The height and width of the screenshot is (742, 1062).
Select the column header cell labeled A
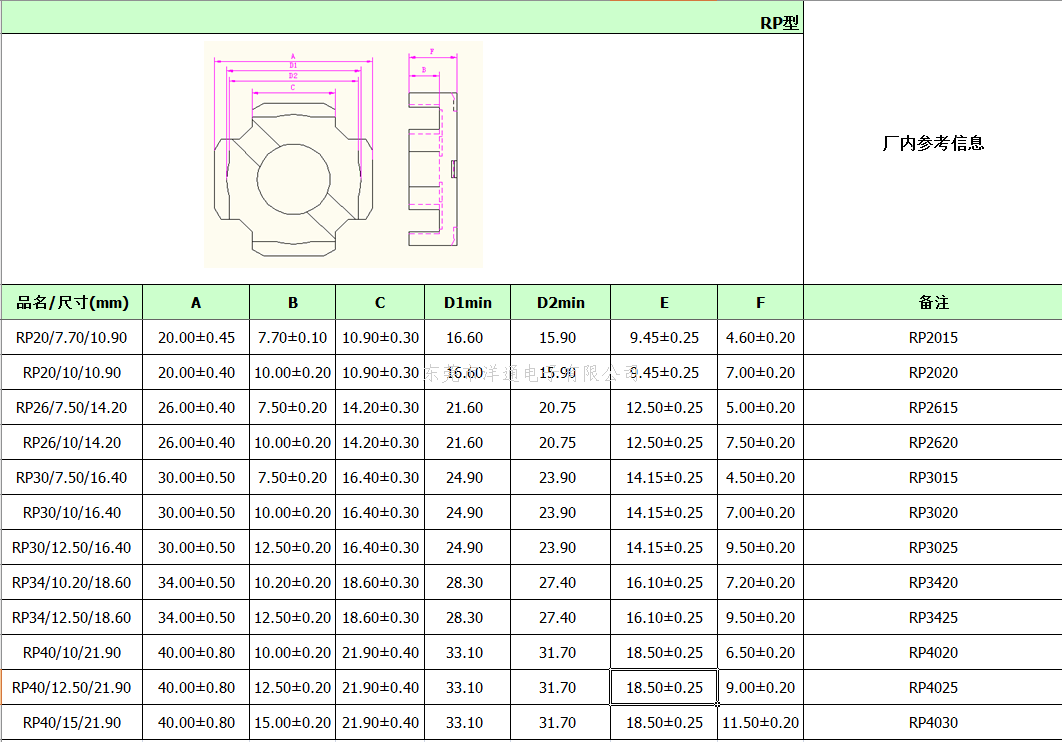[x=196, y=303]
